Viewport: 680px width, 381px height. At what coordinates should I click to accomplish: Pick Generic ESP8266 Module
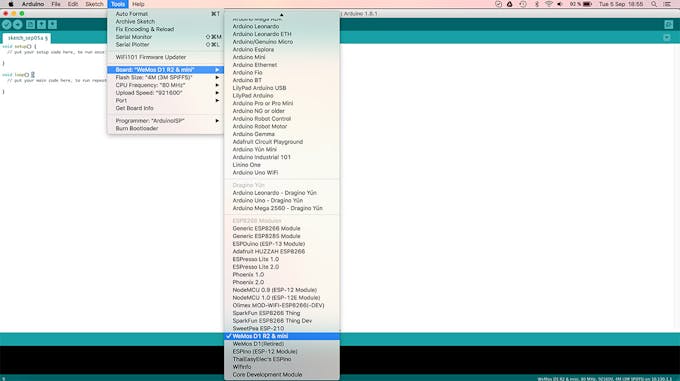[282, 228]
